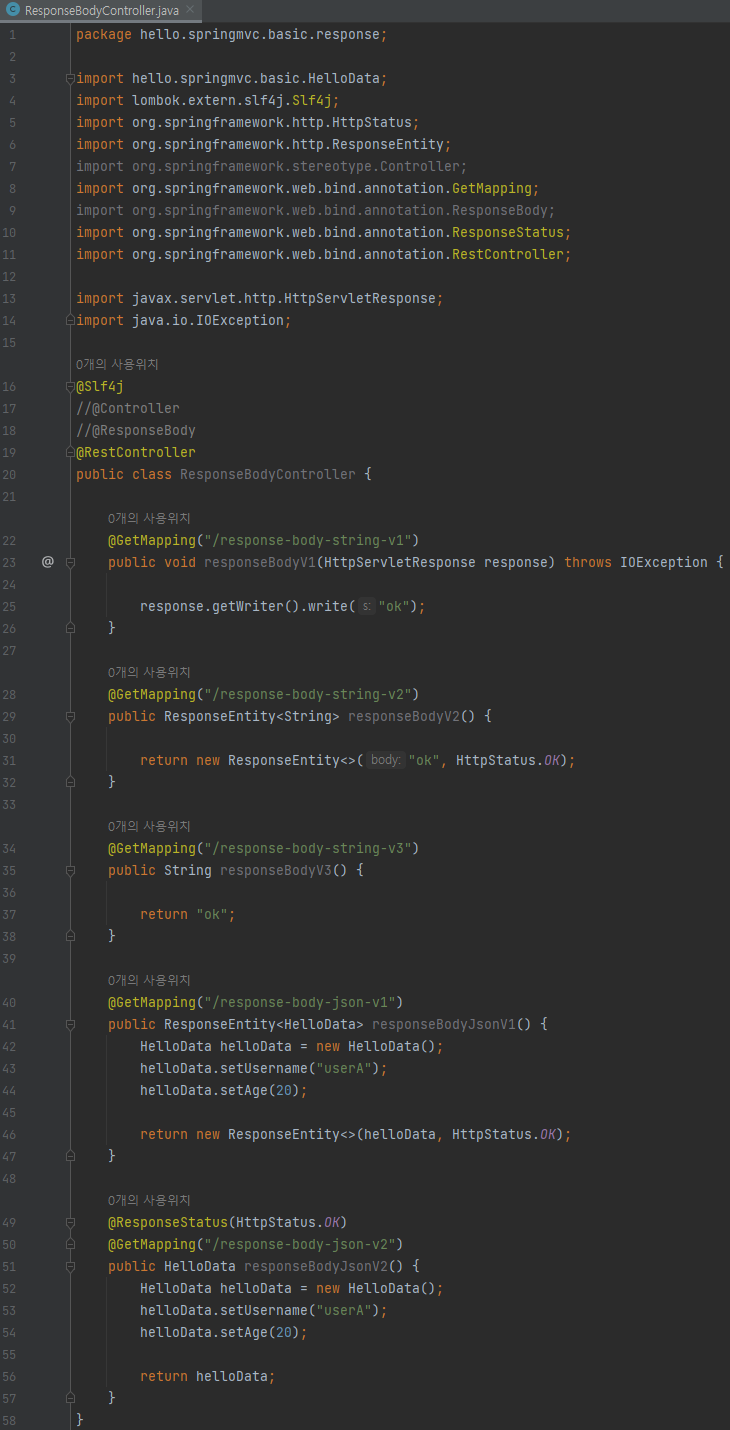This screenshot has height=1430, width=730.
Task: Click the commented //@ResponseBody line
Action: pos(136,430)
